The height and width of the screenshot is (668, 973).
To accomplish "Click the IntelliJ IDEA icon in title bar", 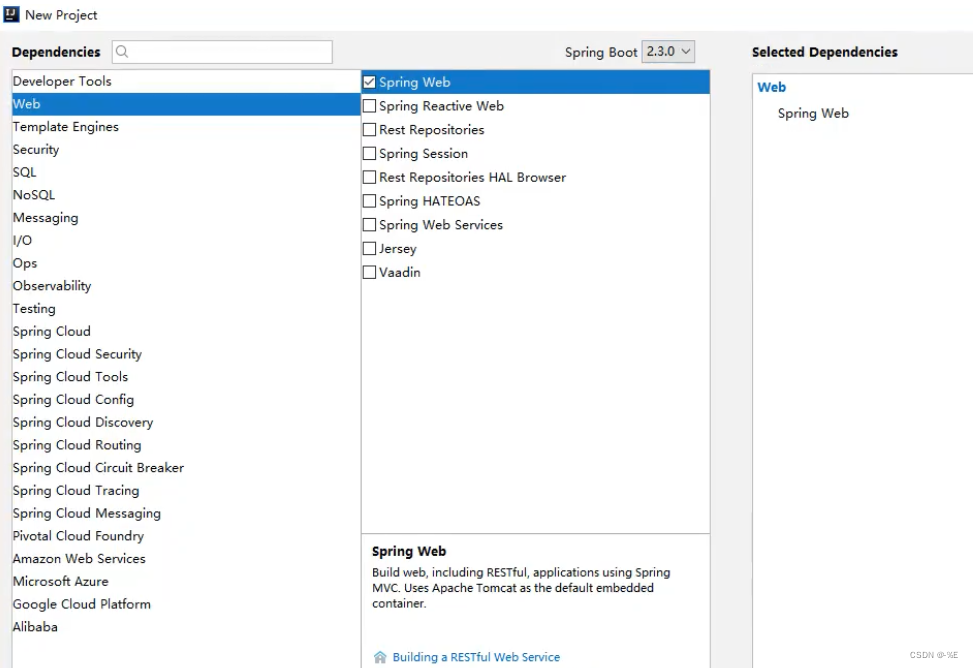I will coord(11,14).
